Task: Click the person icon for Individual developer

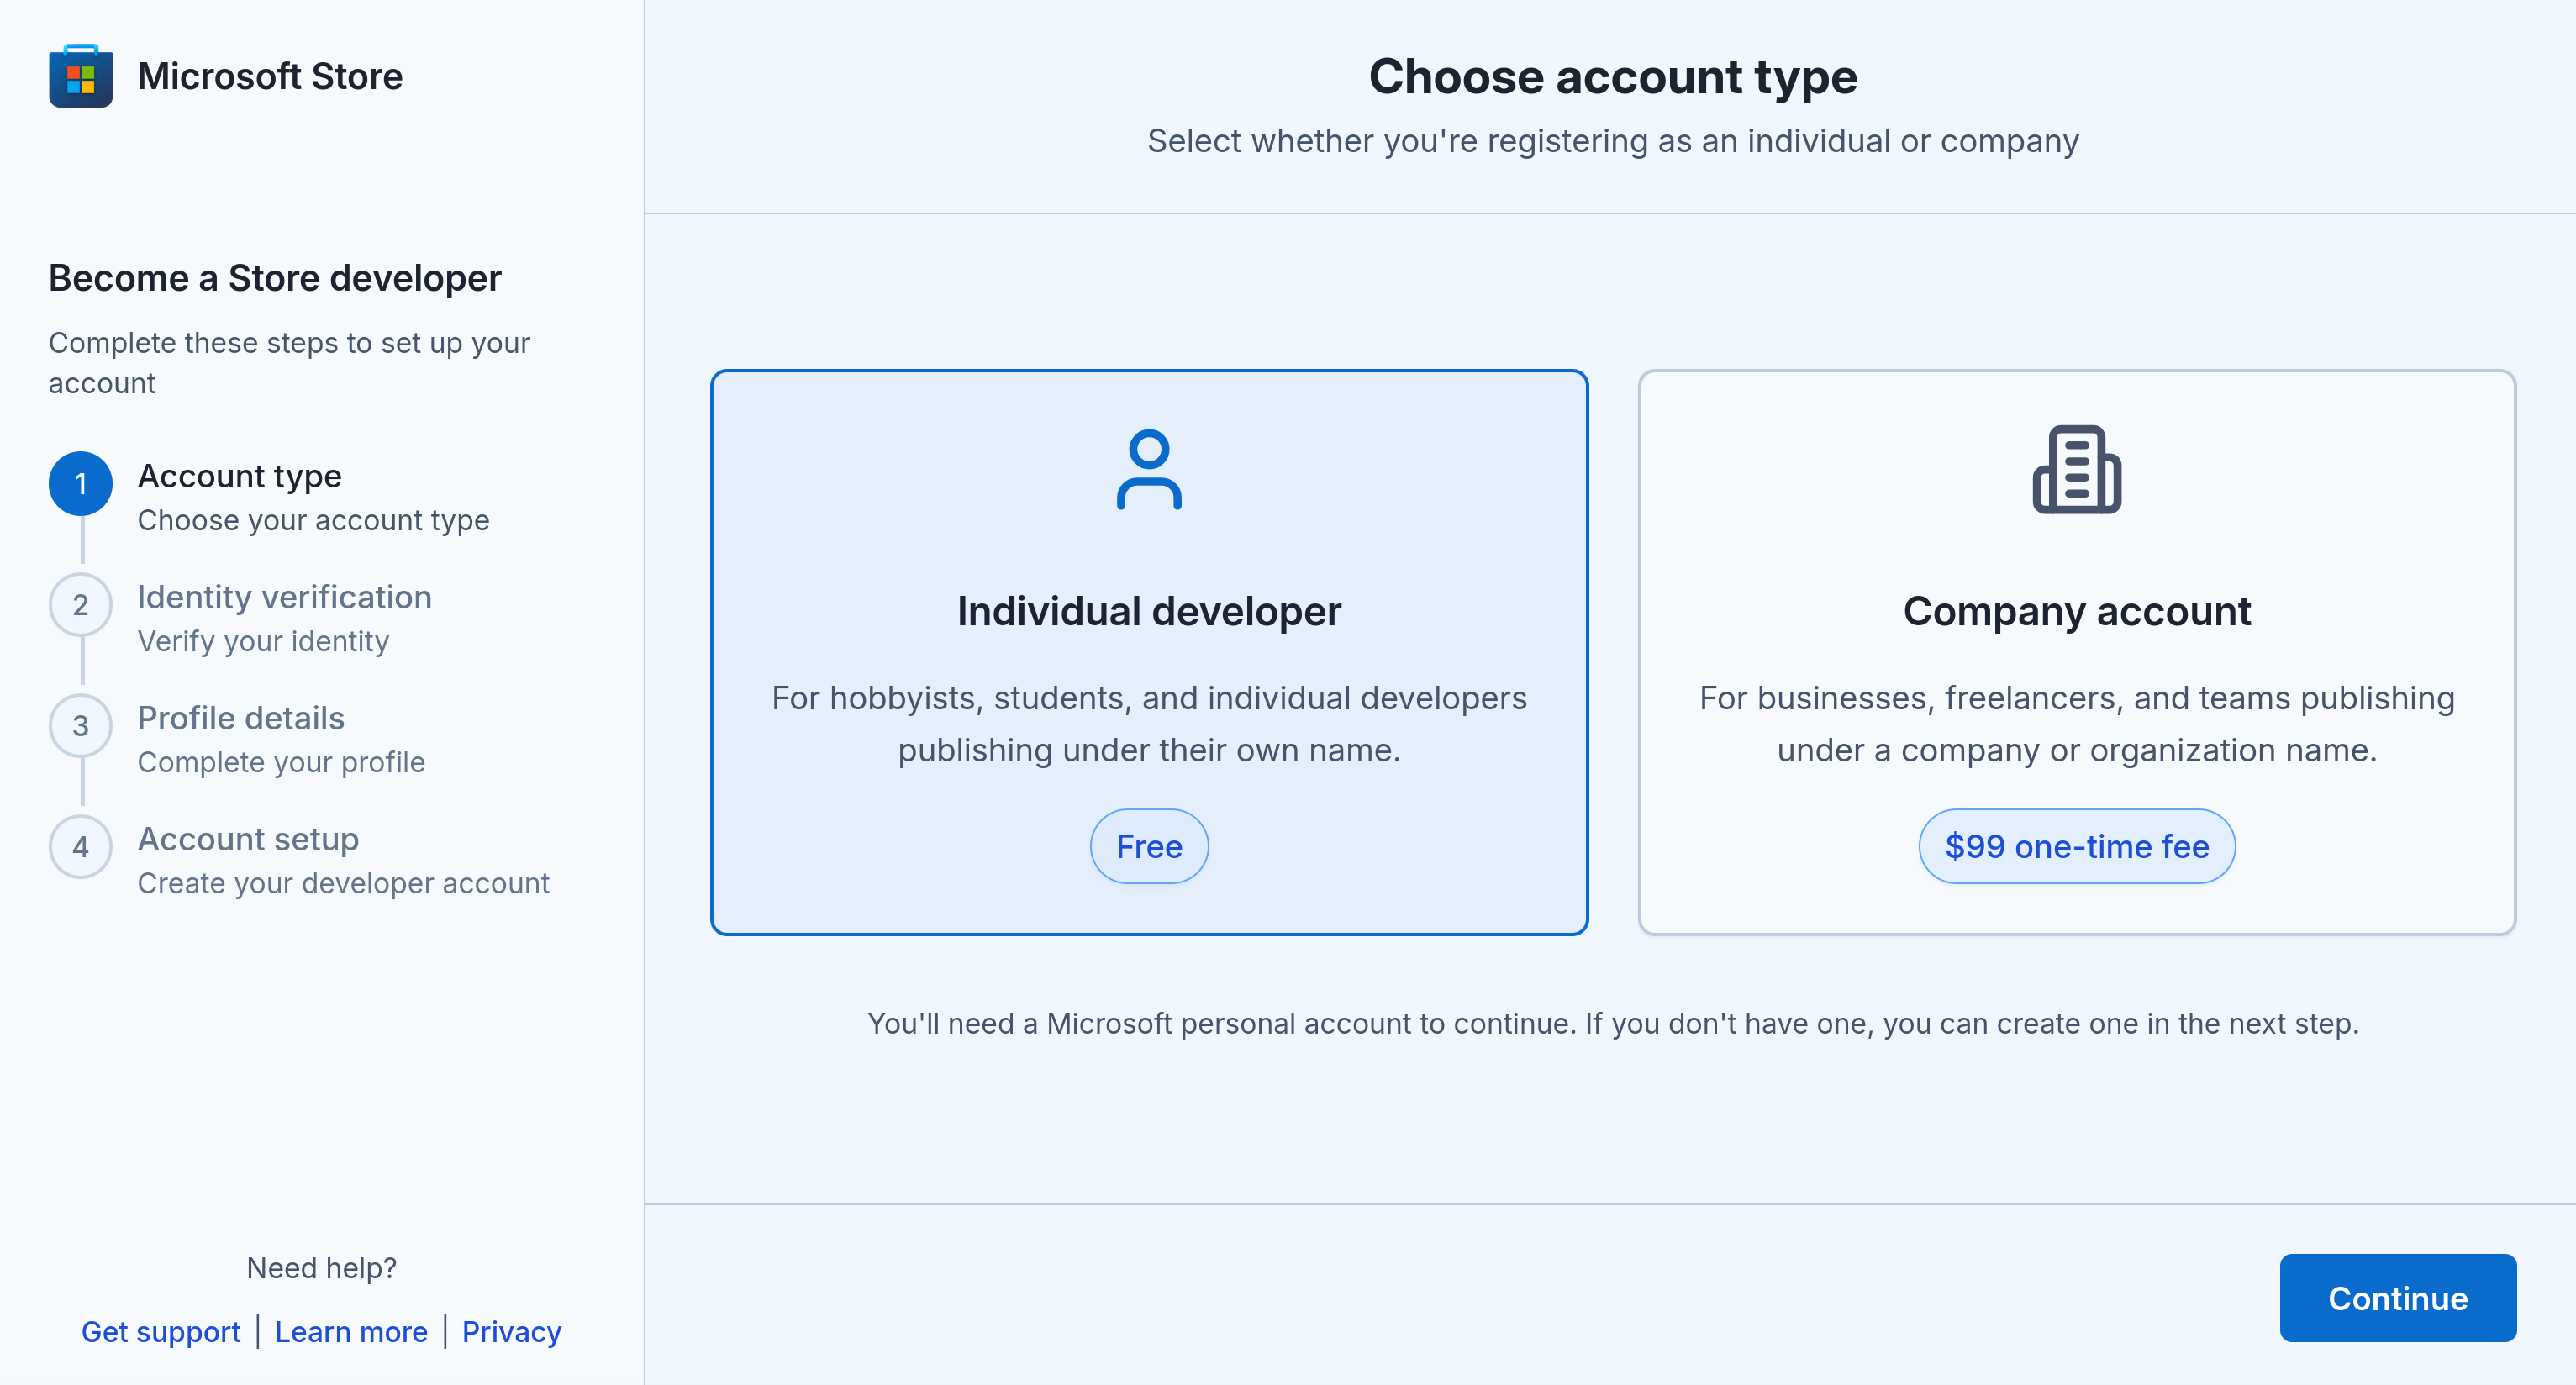Action: pos(1148,469)
